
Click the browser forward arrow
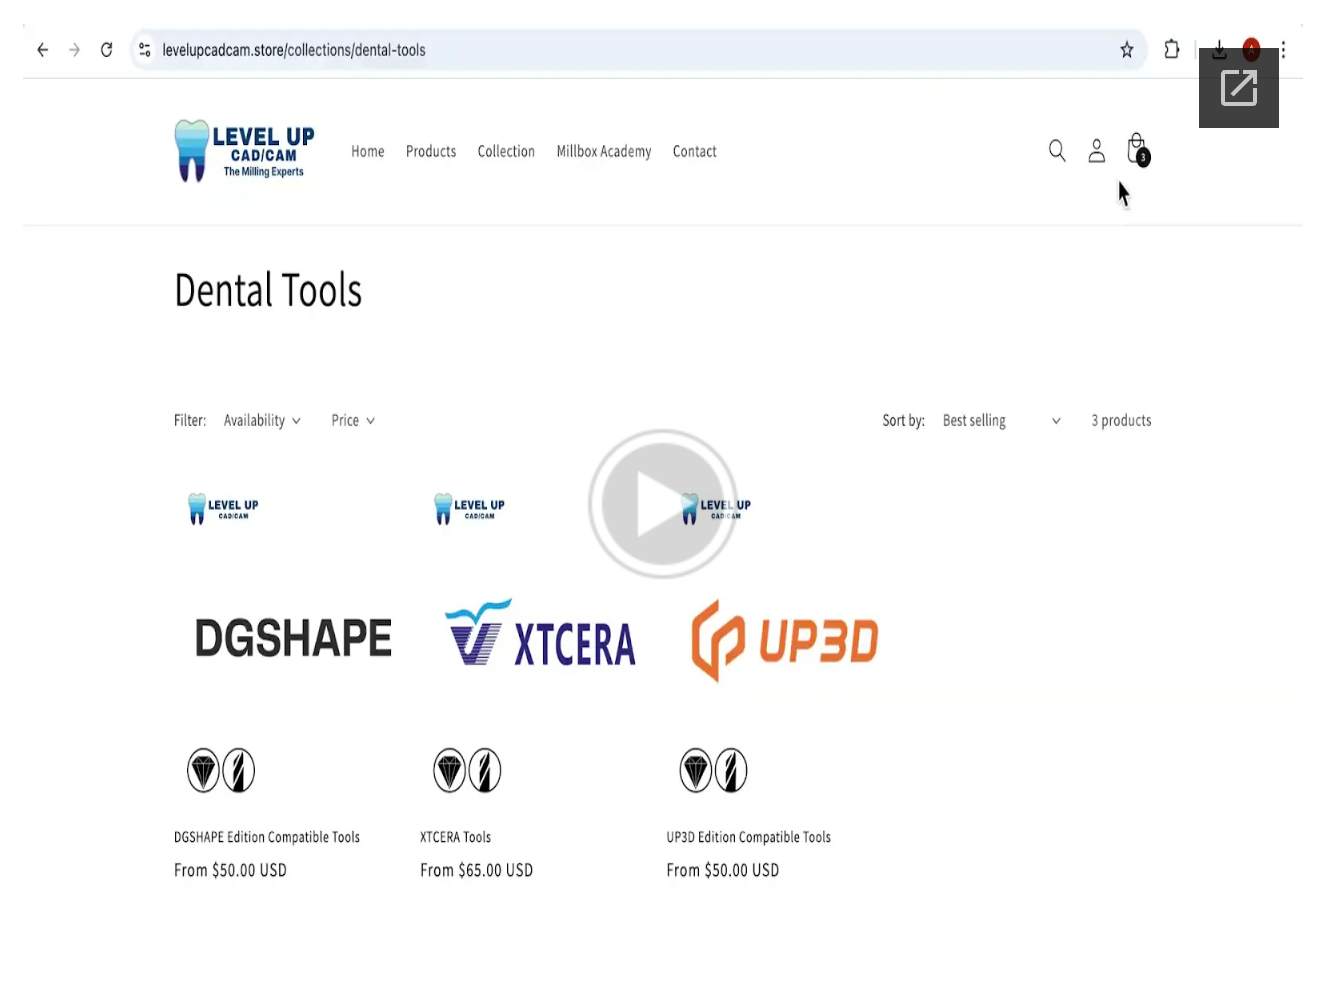pos(74,50)
